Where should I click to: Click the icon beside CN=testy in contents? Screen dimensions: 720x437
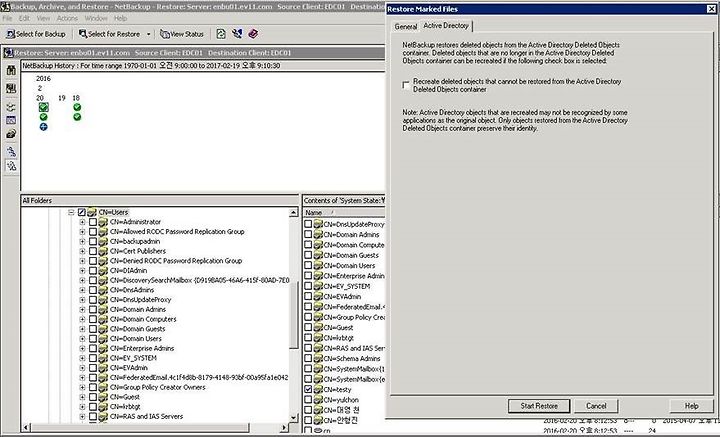[x=318, y=389]
